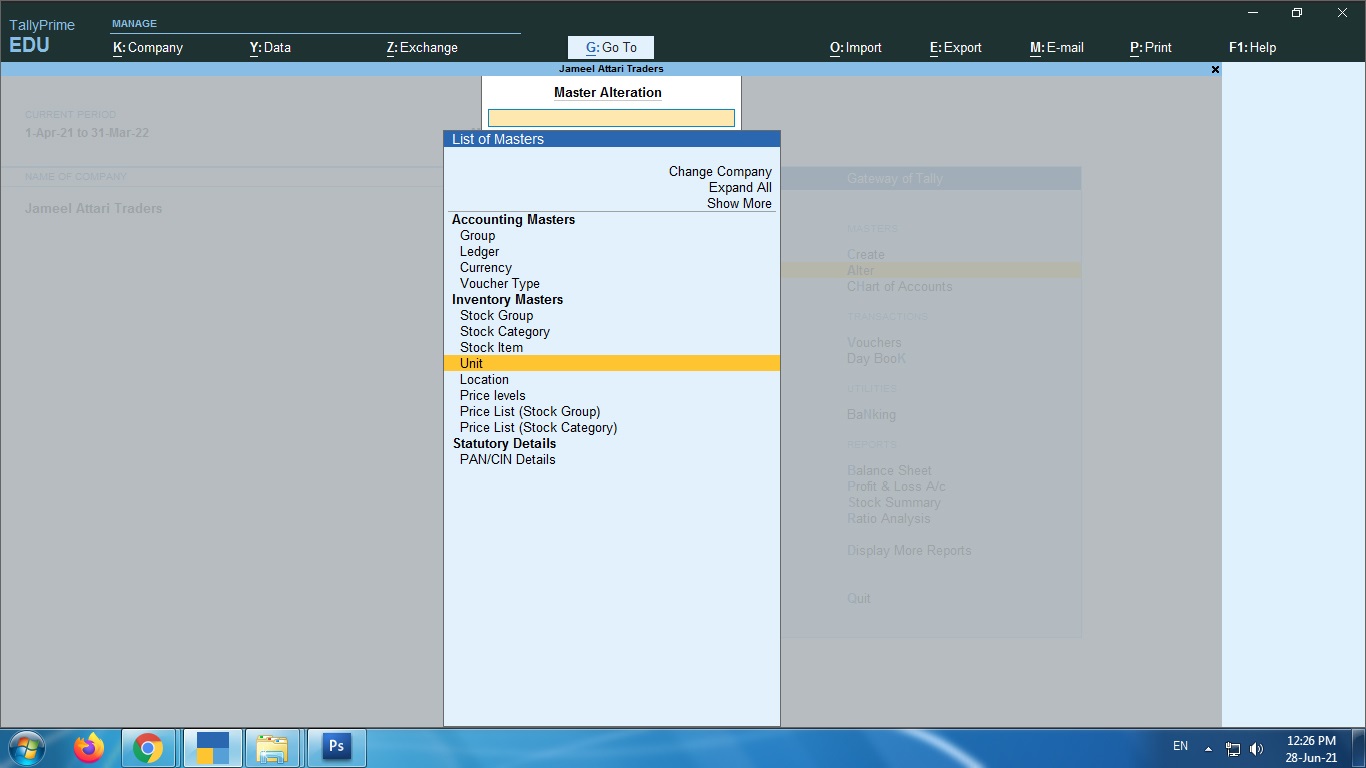Click Stock Summary in Gateway
The width and height of the screenshot is (1366, 768).
pyautogui.click(x=894, y=502)
